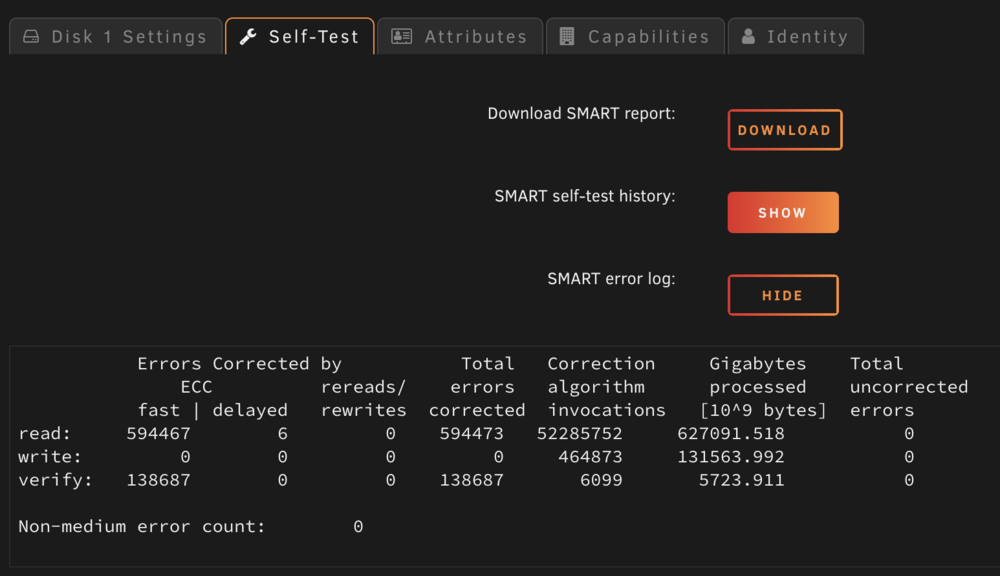The height and width of the screenshot is (576, 1000).
Task: Go to the Identity tab
Action: [796, 36]
